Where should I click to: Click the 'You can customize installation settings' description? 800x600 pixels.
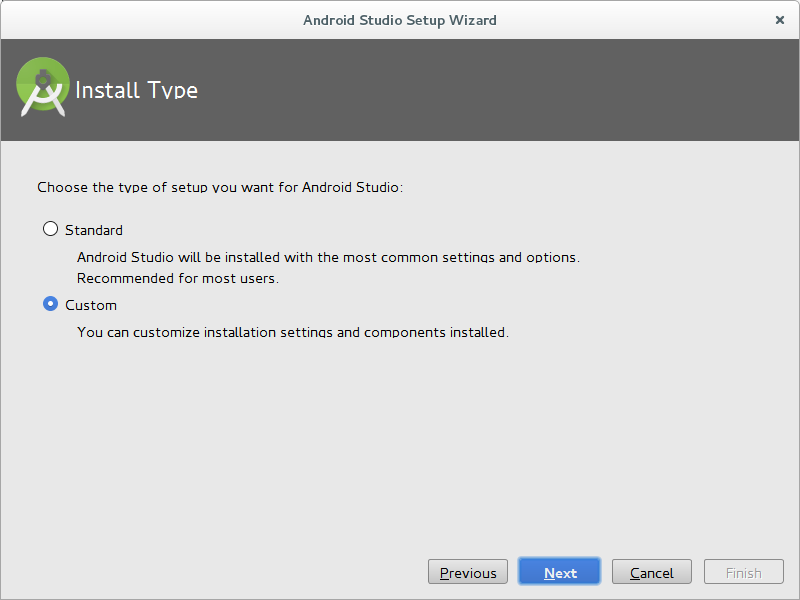tap(293, 332)
